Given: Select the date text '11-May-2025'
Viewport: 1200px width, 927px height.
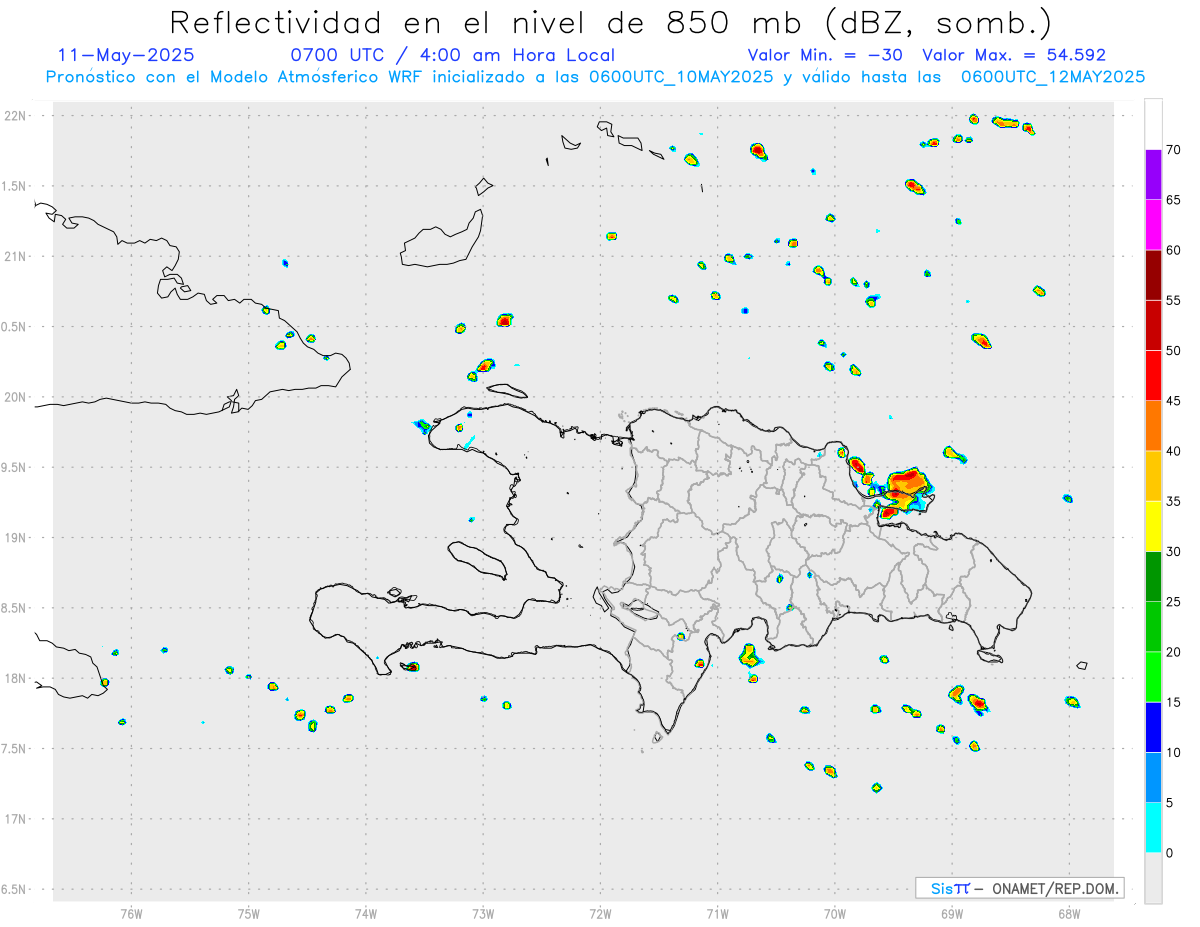Looking at the screenshot, I should 126,55.
